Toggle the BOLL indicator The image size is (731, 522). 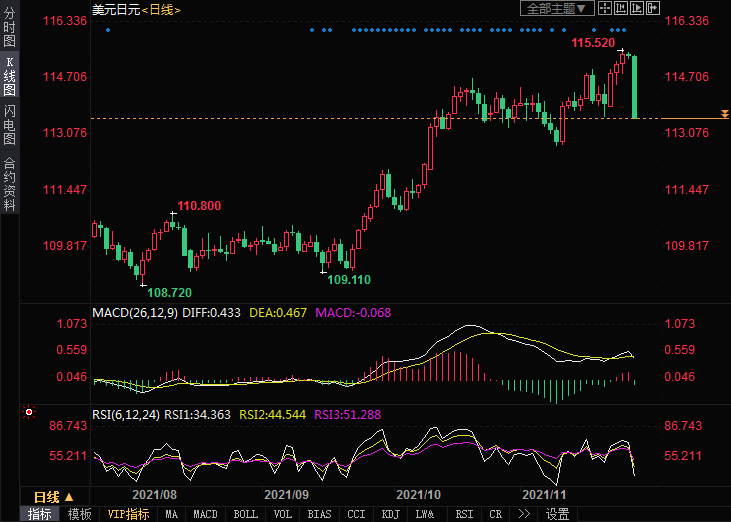tap(245, 514)
